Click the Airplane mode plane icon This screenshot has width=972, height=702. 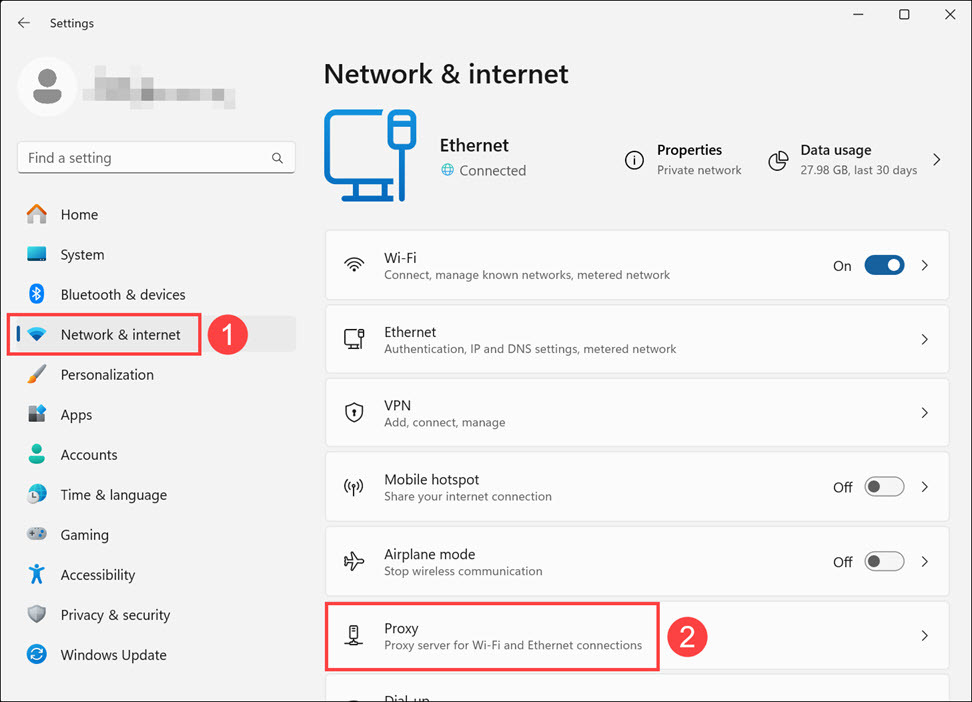(x=354, y=562)
